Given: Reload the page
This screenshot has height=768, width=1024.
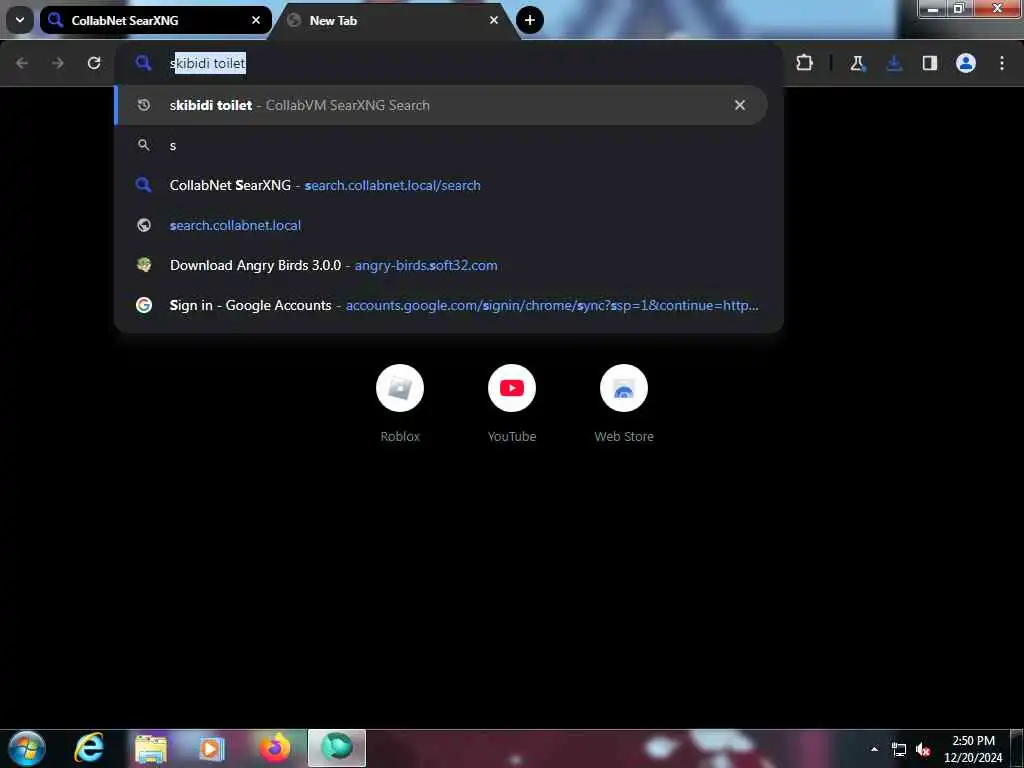Looking at the screenshot, I should (94, 63).
